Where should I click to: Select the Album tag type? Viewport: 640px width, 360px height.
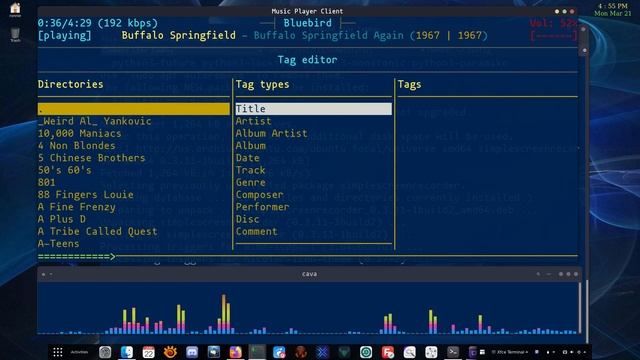(x=250, y=145)
